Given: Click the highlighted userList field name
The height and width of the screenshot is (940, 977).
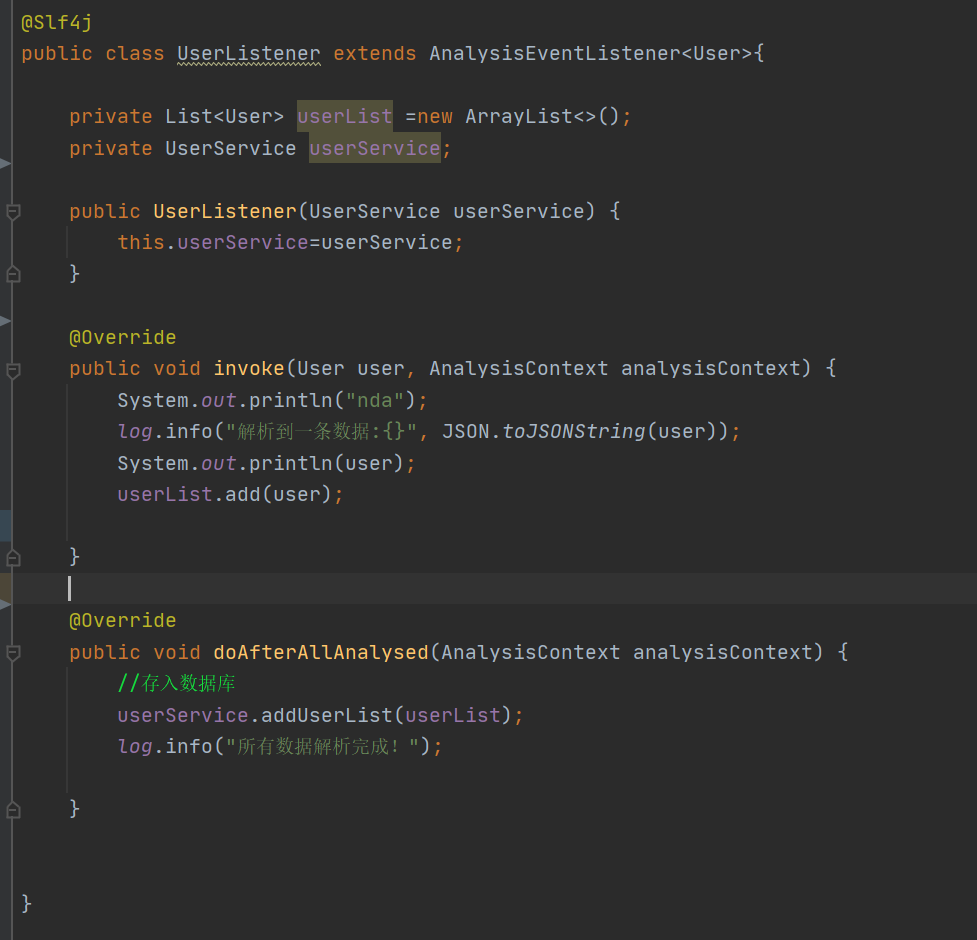Looking at the screenshot, I should (344, 116).
